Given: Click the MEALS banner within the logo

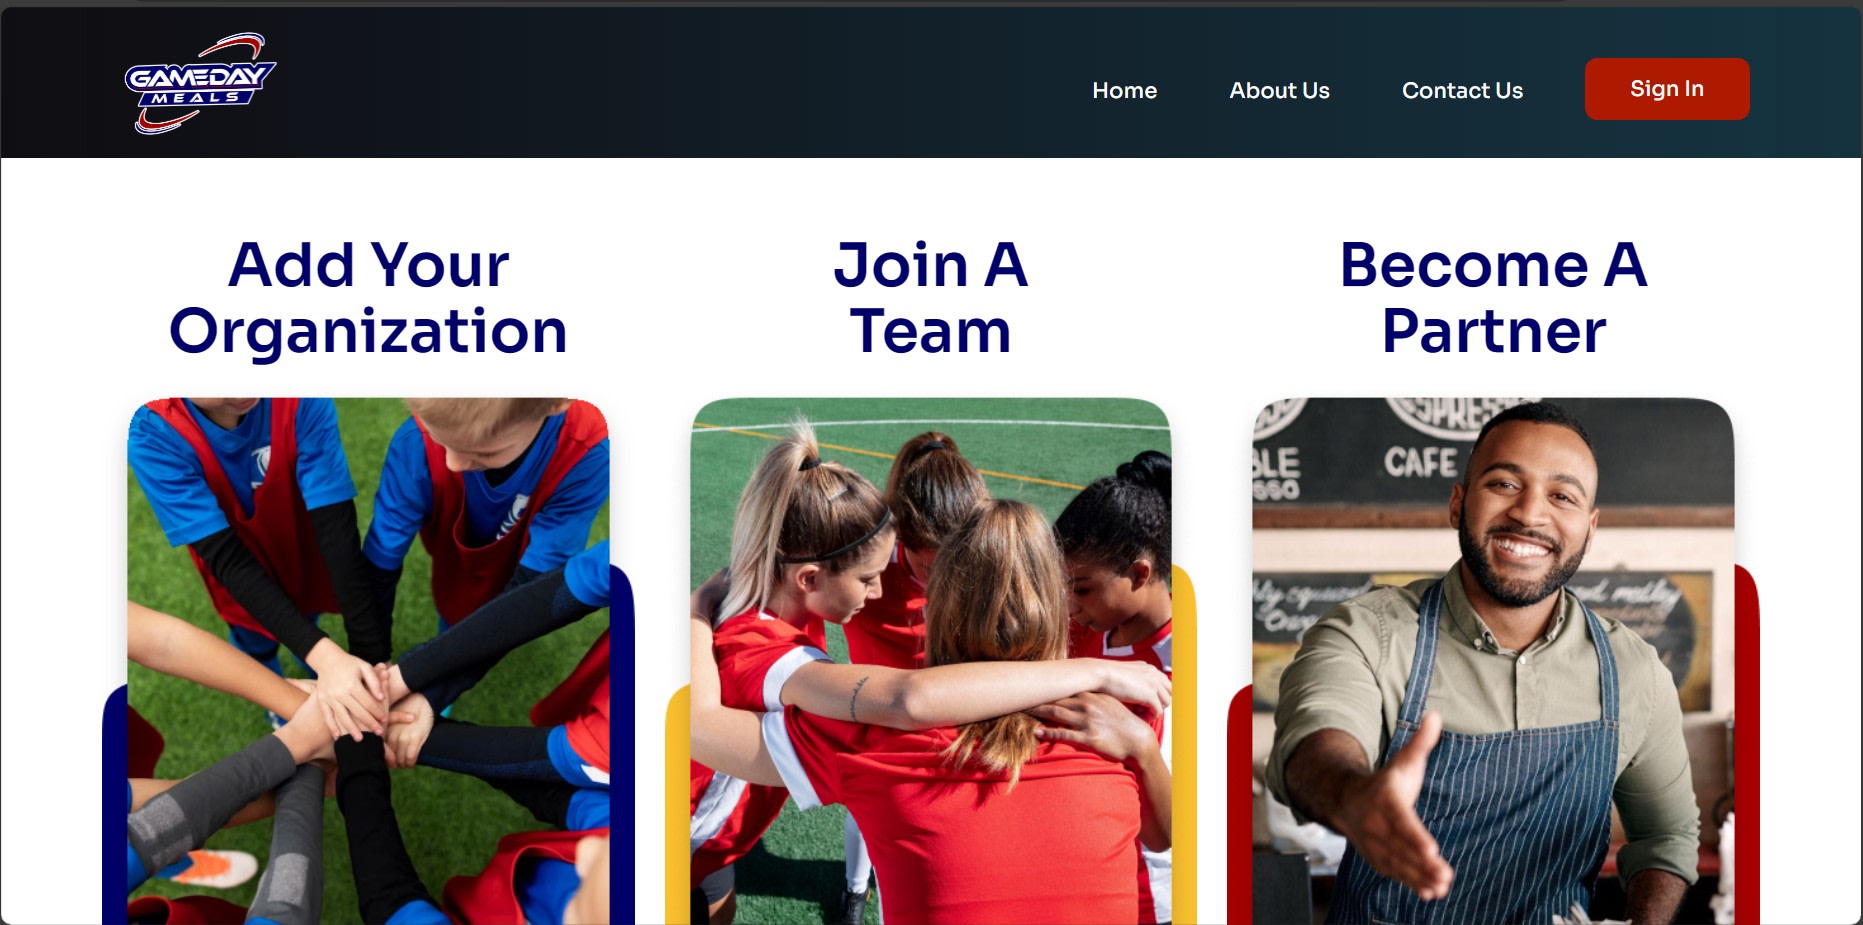Looking at the screenshot, I should coord(196,98).
